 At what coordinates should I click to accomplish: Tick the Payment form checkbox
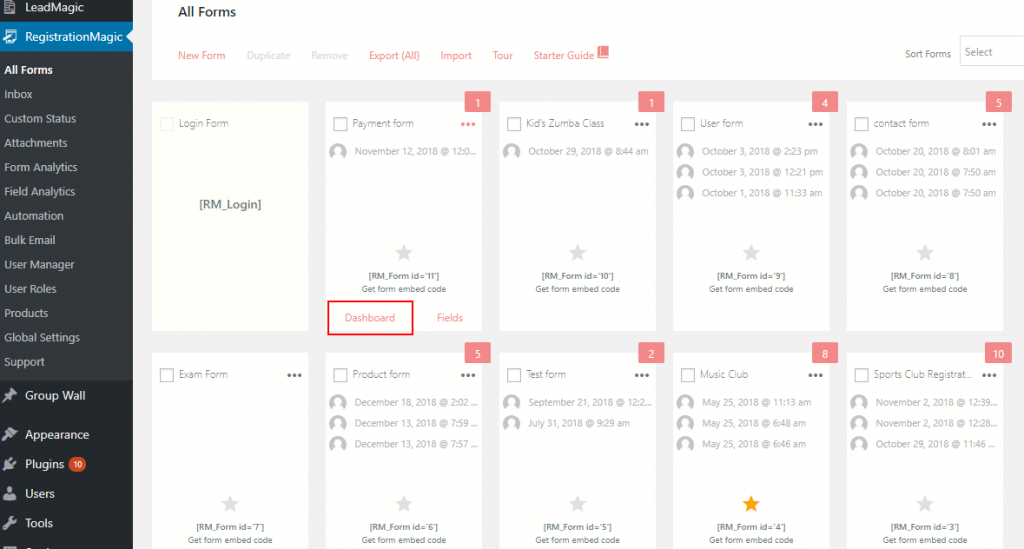pos(340,124)
